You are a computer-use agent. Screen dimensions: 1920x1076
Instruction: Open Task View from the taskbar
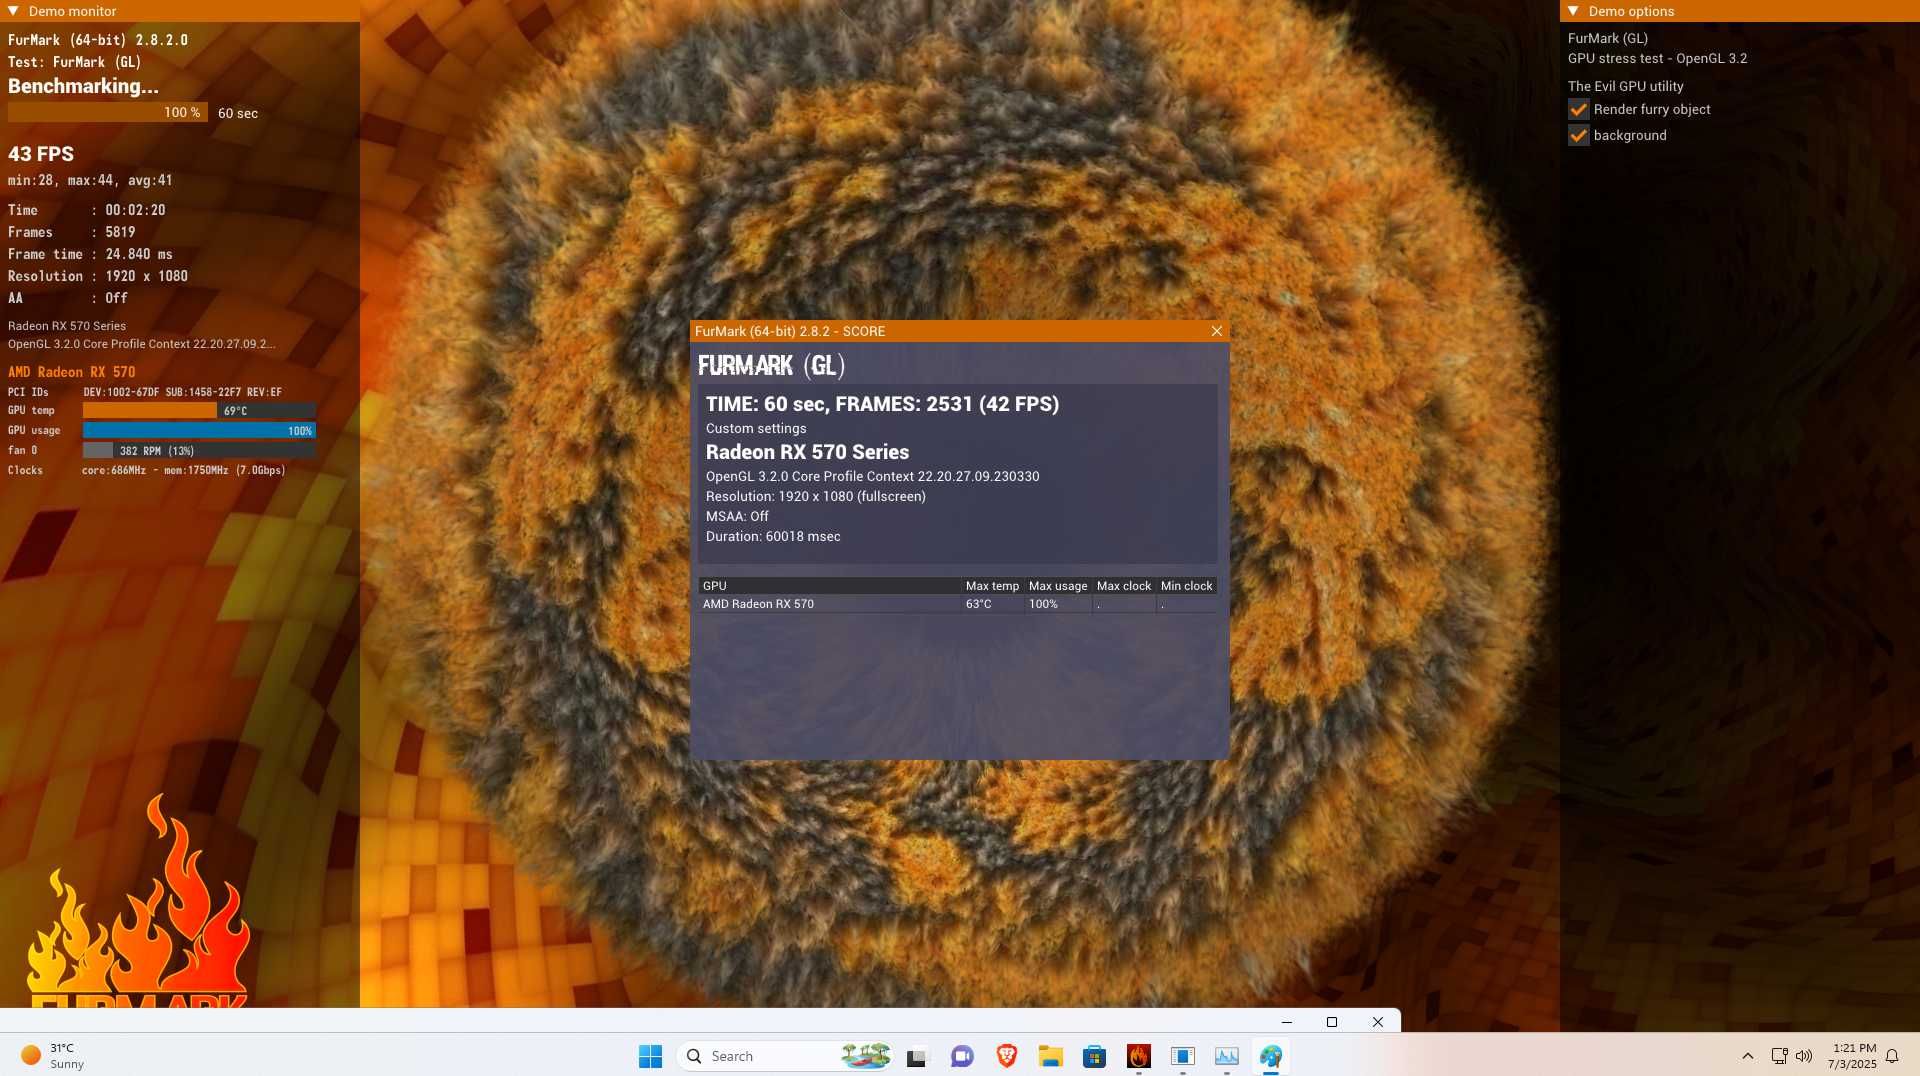917,1056
